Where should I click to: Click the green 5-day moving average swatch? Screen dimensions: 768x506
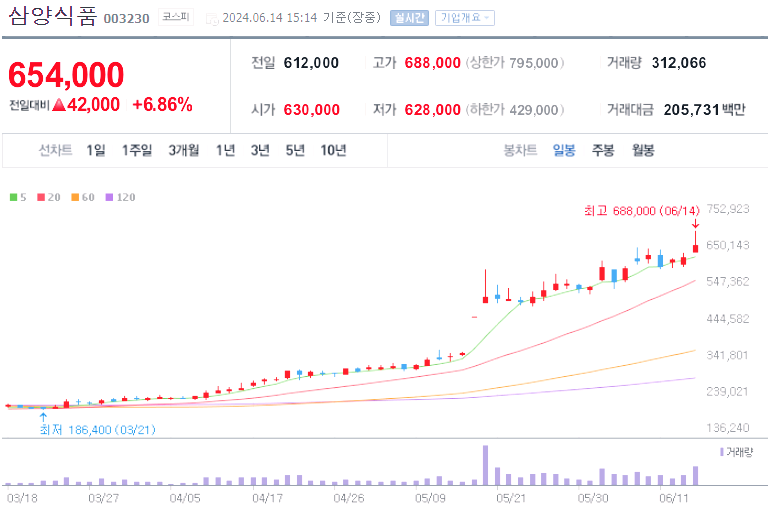click(14, 197)
